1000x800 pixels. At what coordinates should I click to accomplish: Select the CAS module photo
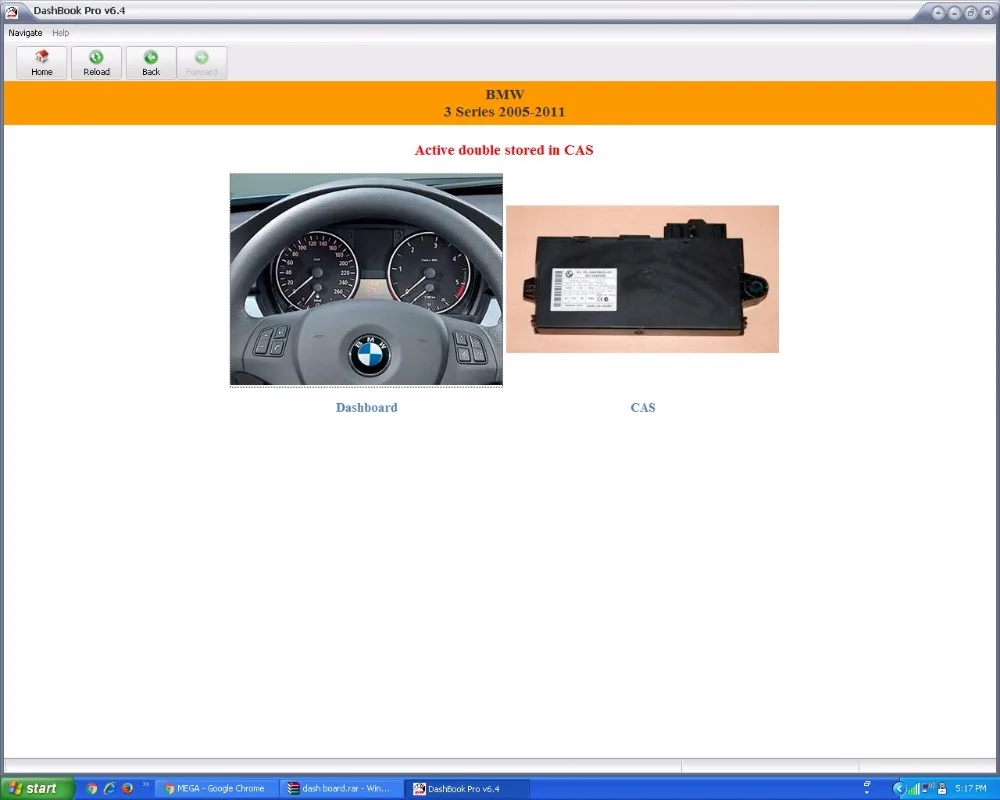pos(642,279)
